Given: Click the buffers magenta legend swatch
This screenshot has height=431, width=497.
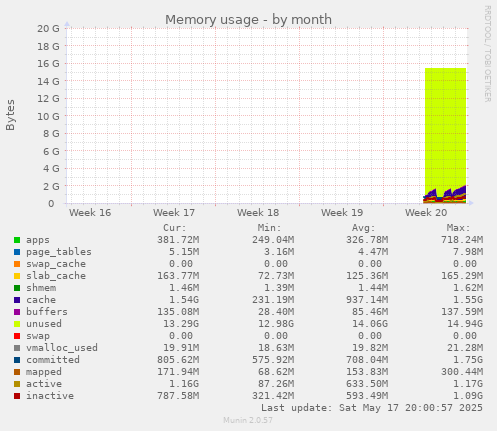Looking at the screenshot, I should pos(17,312).
